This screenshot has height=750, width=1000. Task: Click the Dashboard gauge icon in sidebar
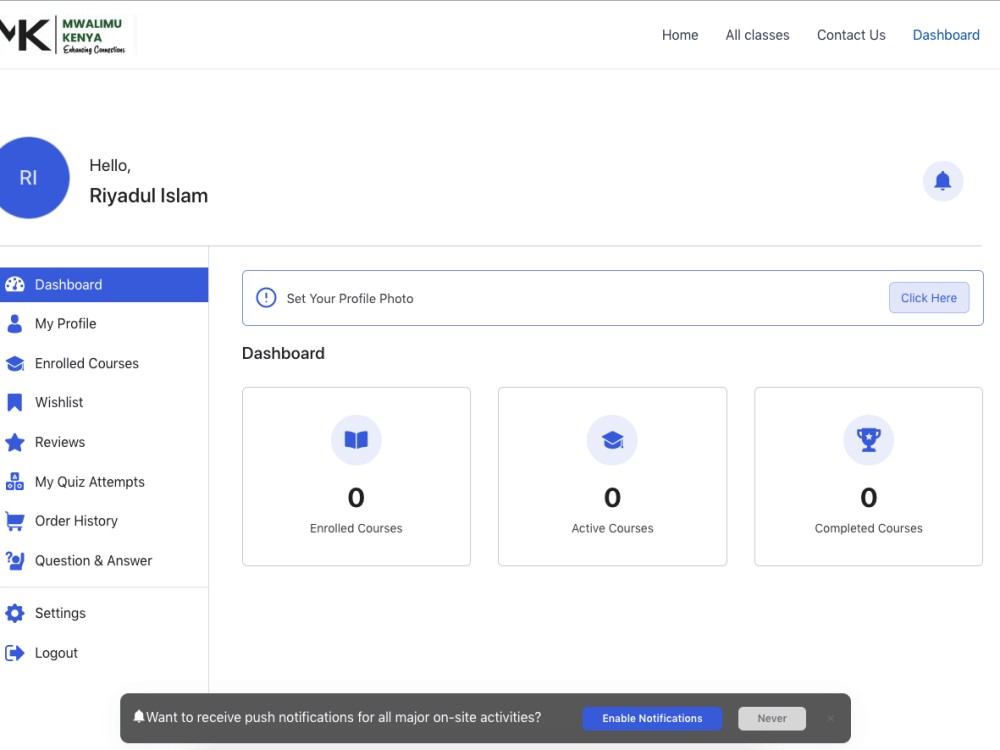pyautogui.click(x=15, y=284)
